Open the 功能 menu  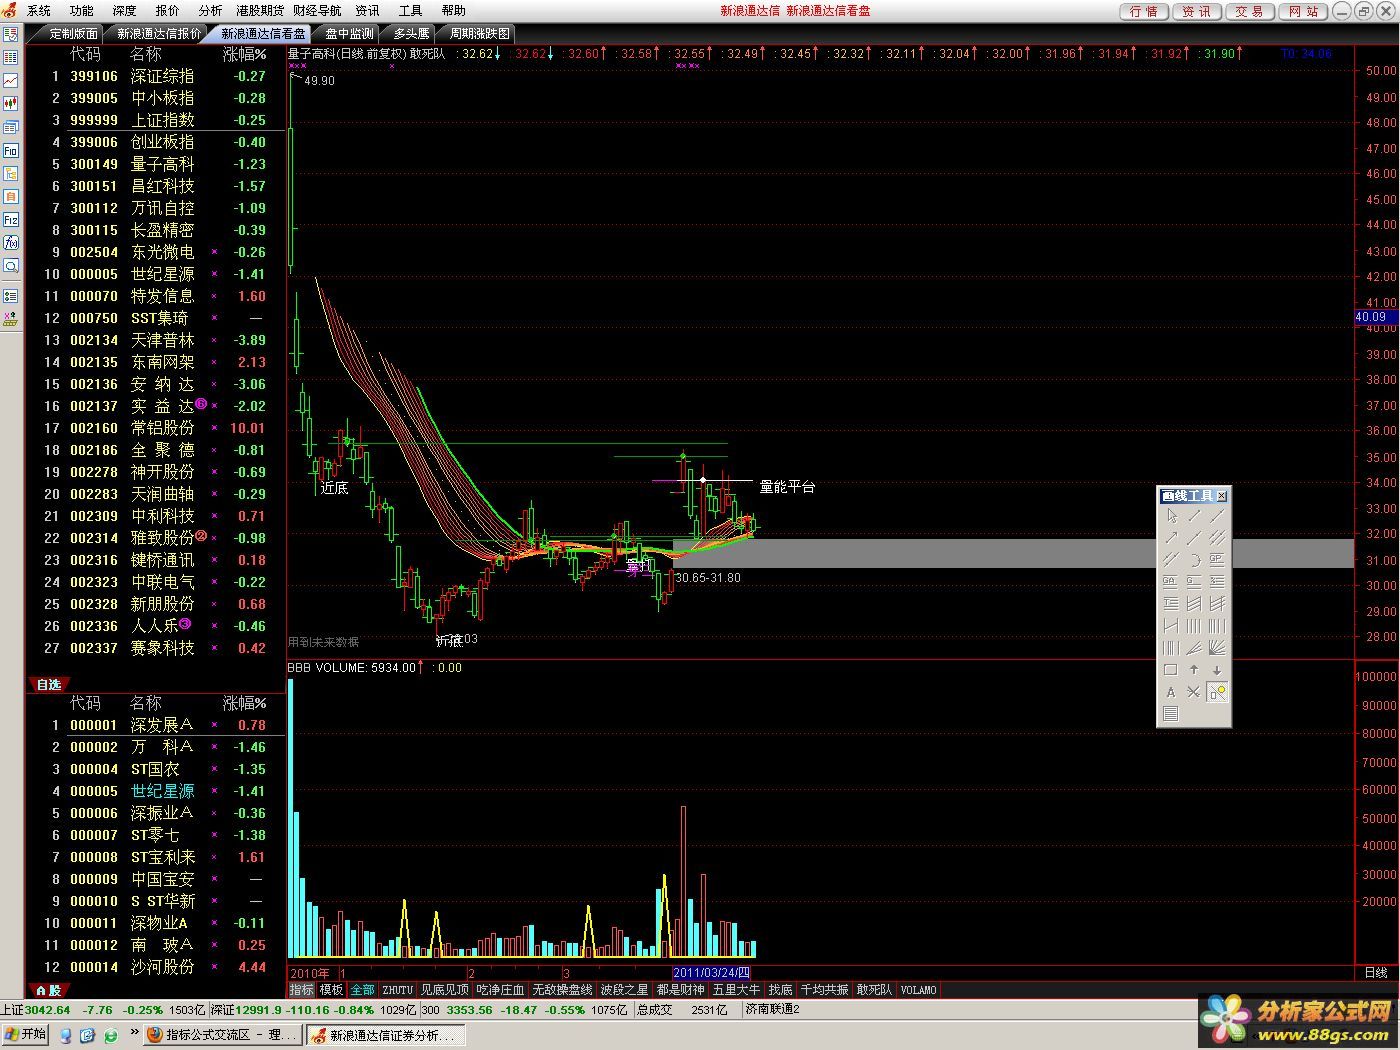coord(81,10)
